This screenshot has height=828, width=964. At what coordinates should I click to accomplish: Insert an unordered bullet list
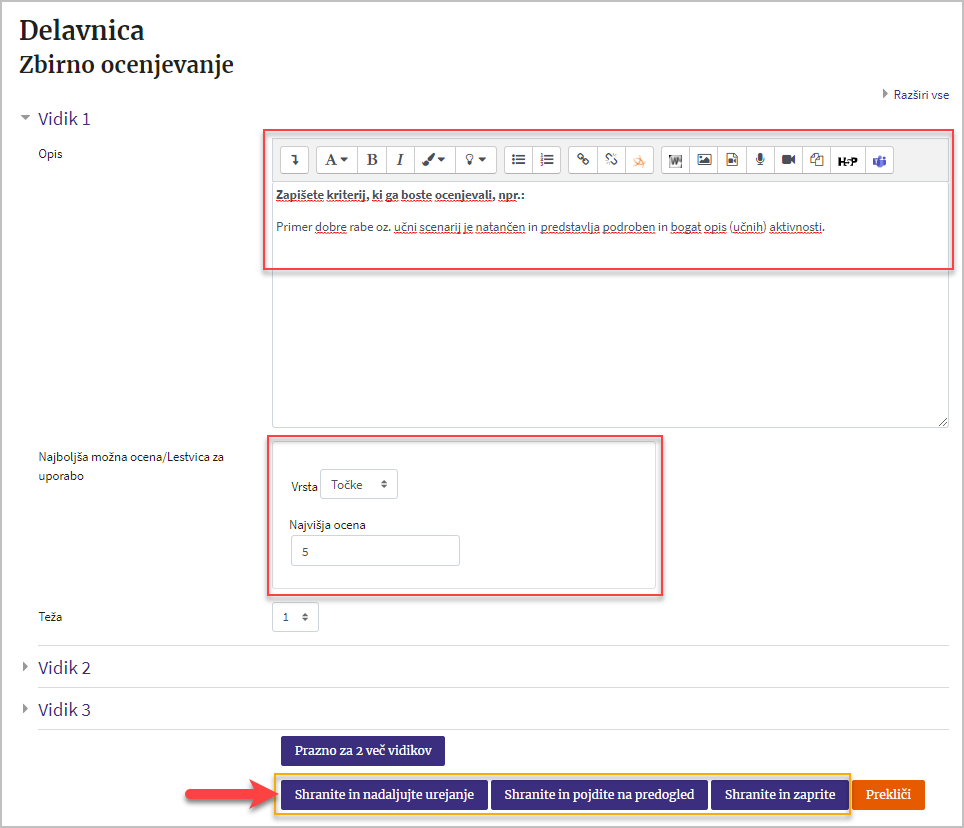tap(518, 160)
